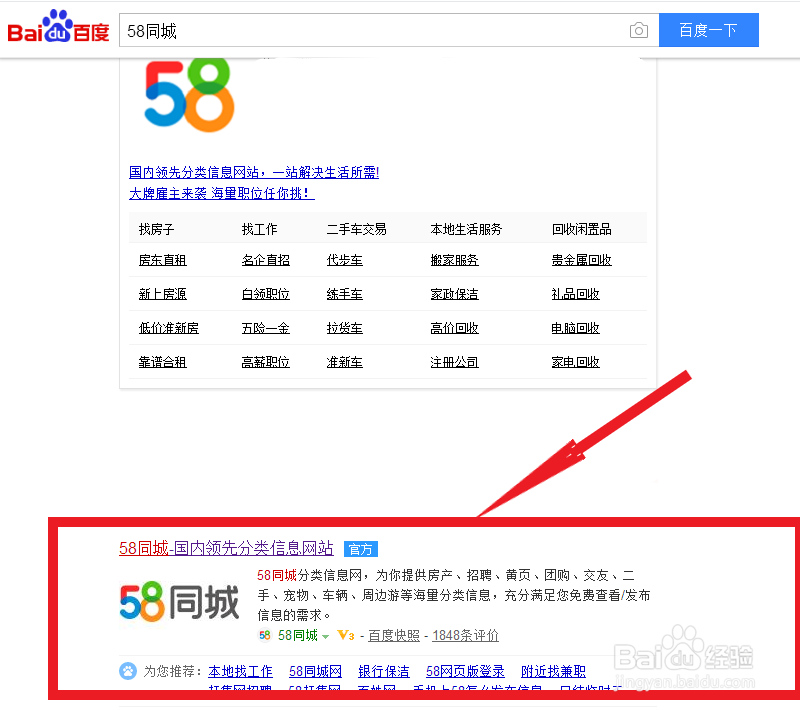Open the 家政保洁 link
Screen dimensions: 800x710
tap(455, 294)
